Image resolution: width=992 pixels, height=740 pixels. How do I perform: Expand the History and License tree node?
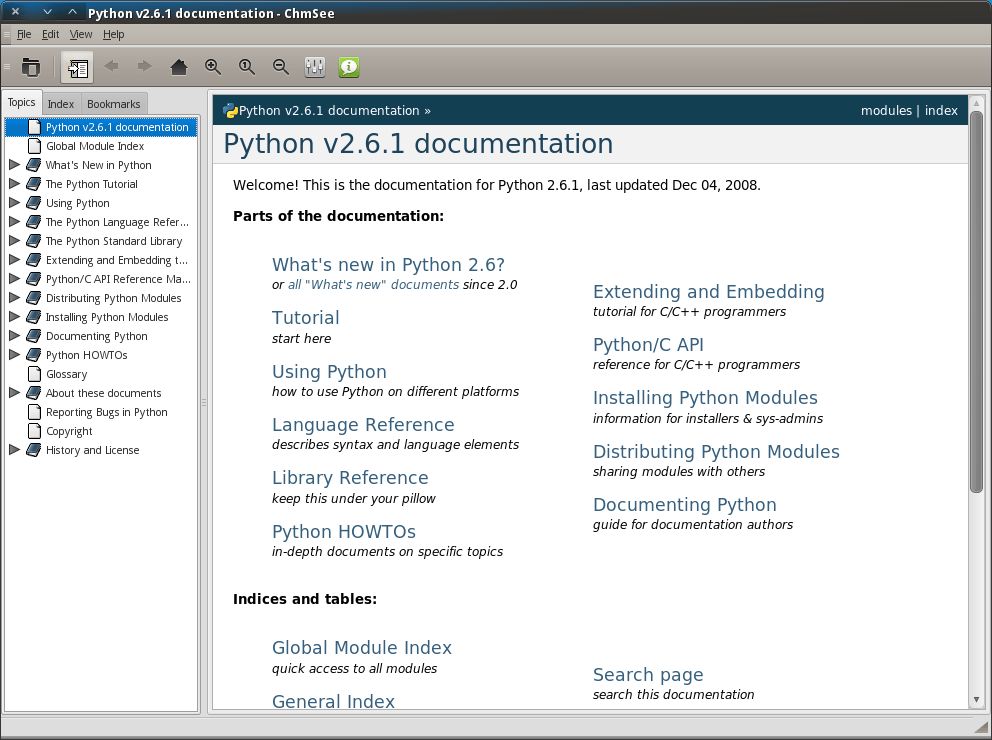pos(14,450)
